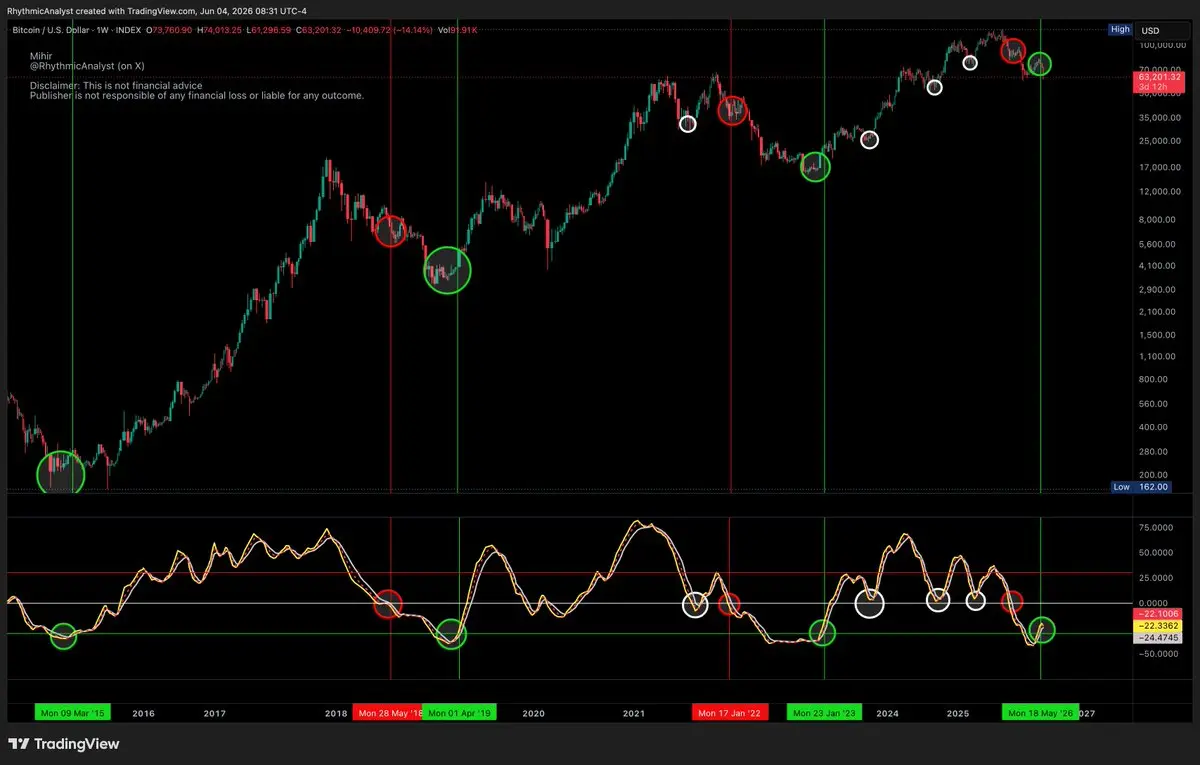Click the 2024 label on the time axis
This screenshot has width=1200, height=765.
(x=887, y=714)
